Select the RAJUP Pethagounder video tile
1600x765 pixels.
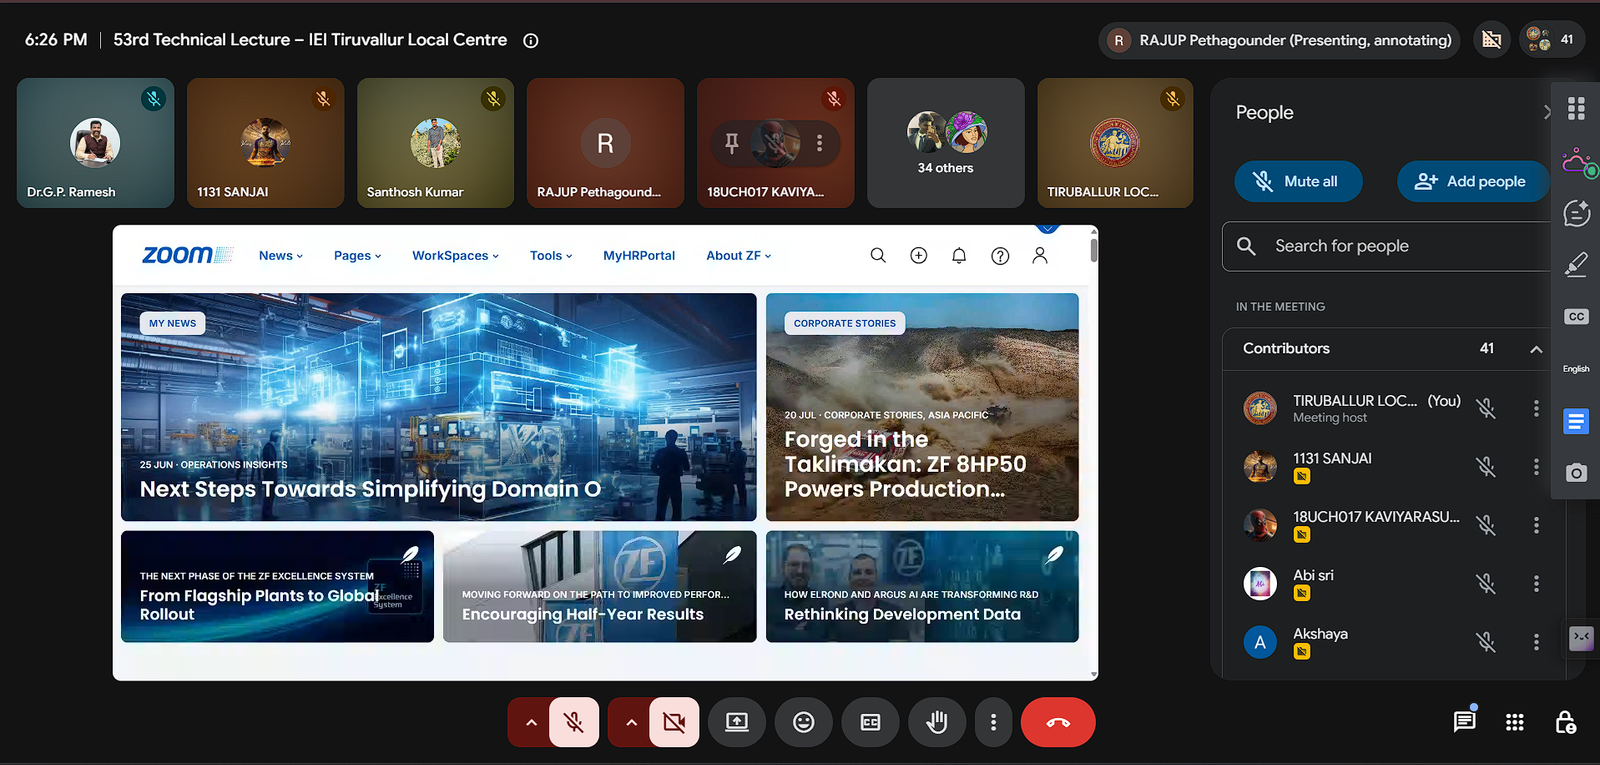pyautogui.click(x=606, y=143)
